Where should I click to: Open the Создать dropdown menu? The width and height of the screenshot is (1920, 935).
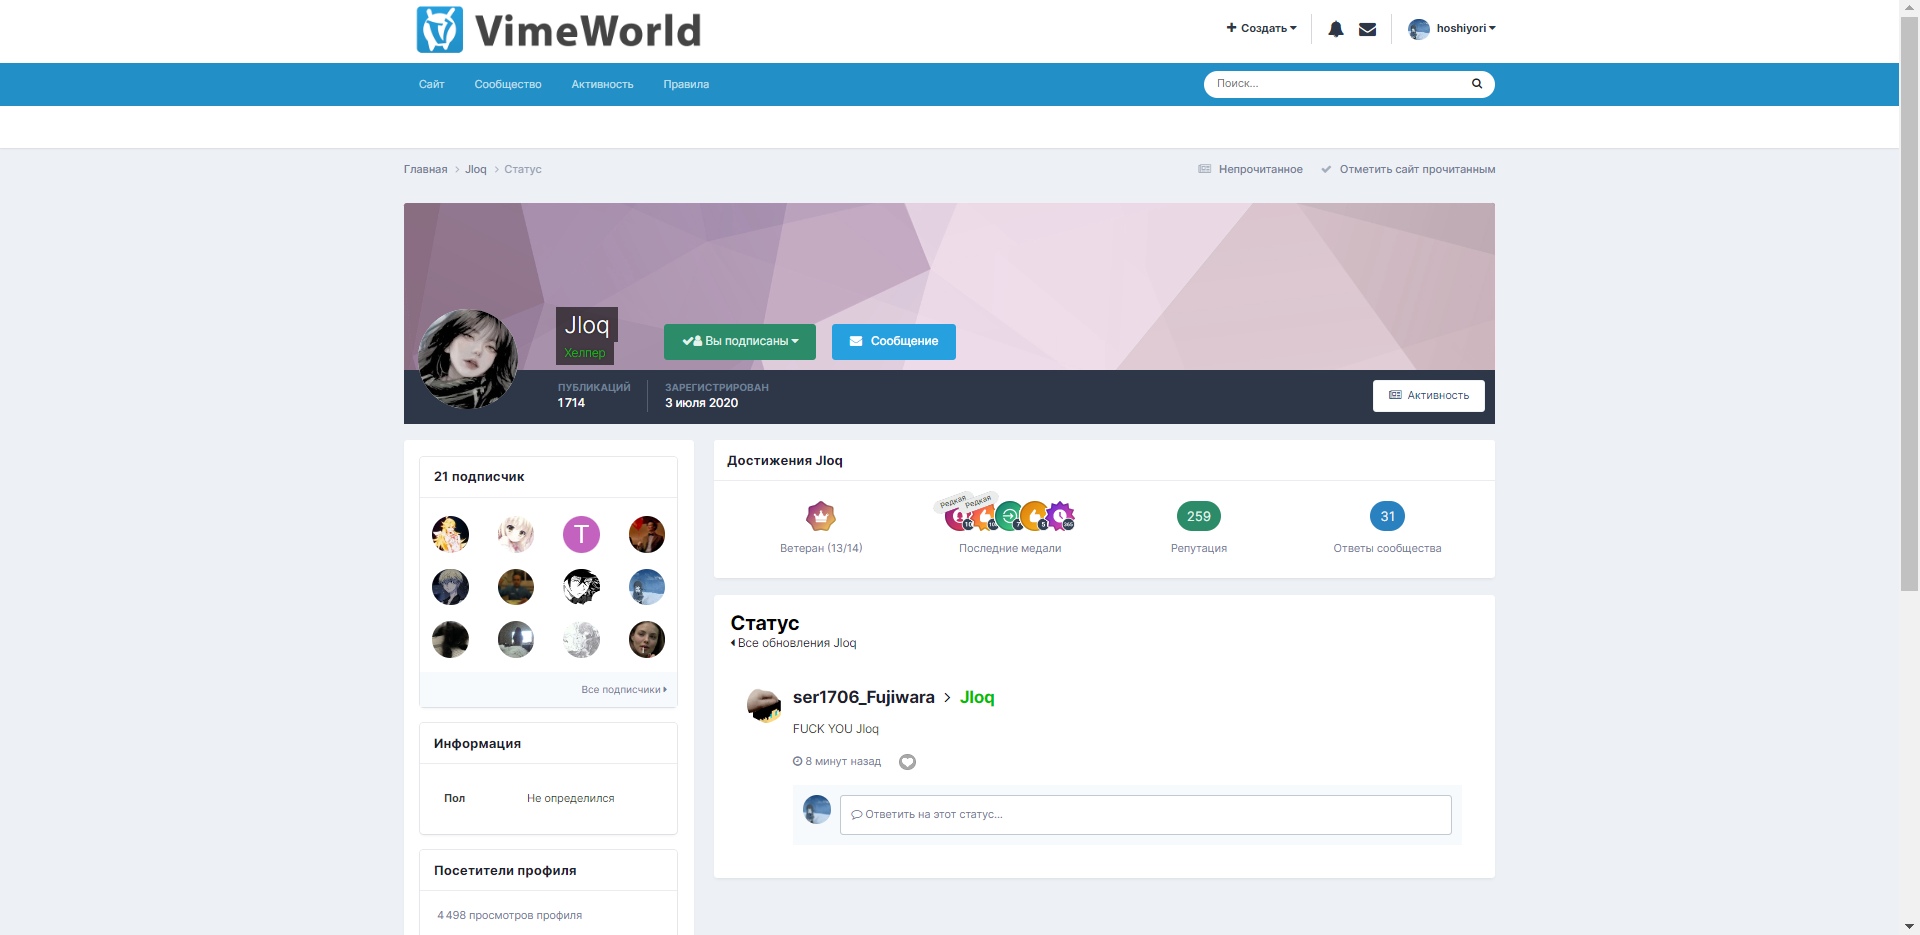(1261, 28)
